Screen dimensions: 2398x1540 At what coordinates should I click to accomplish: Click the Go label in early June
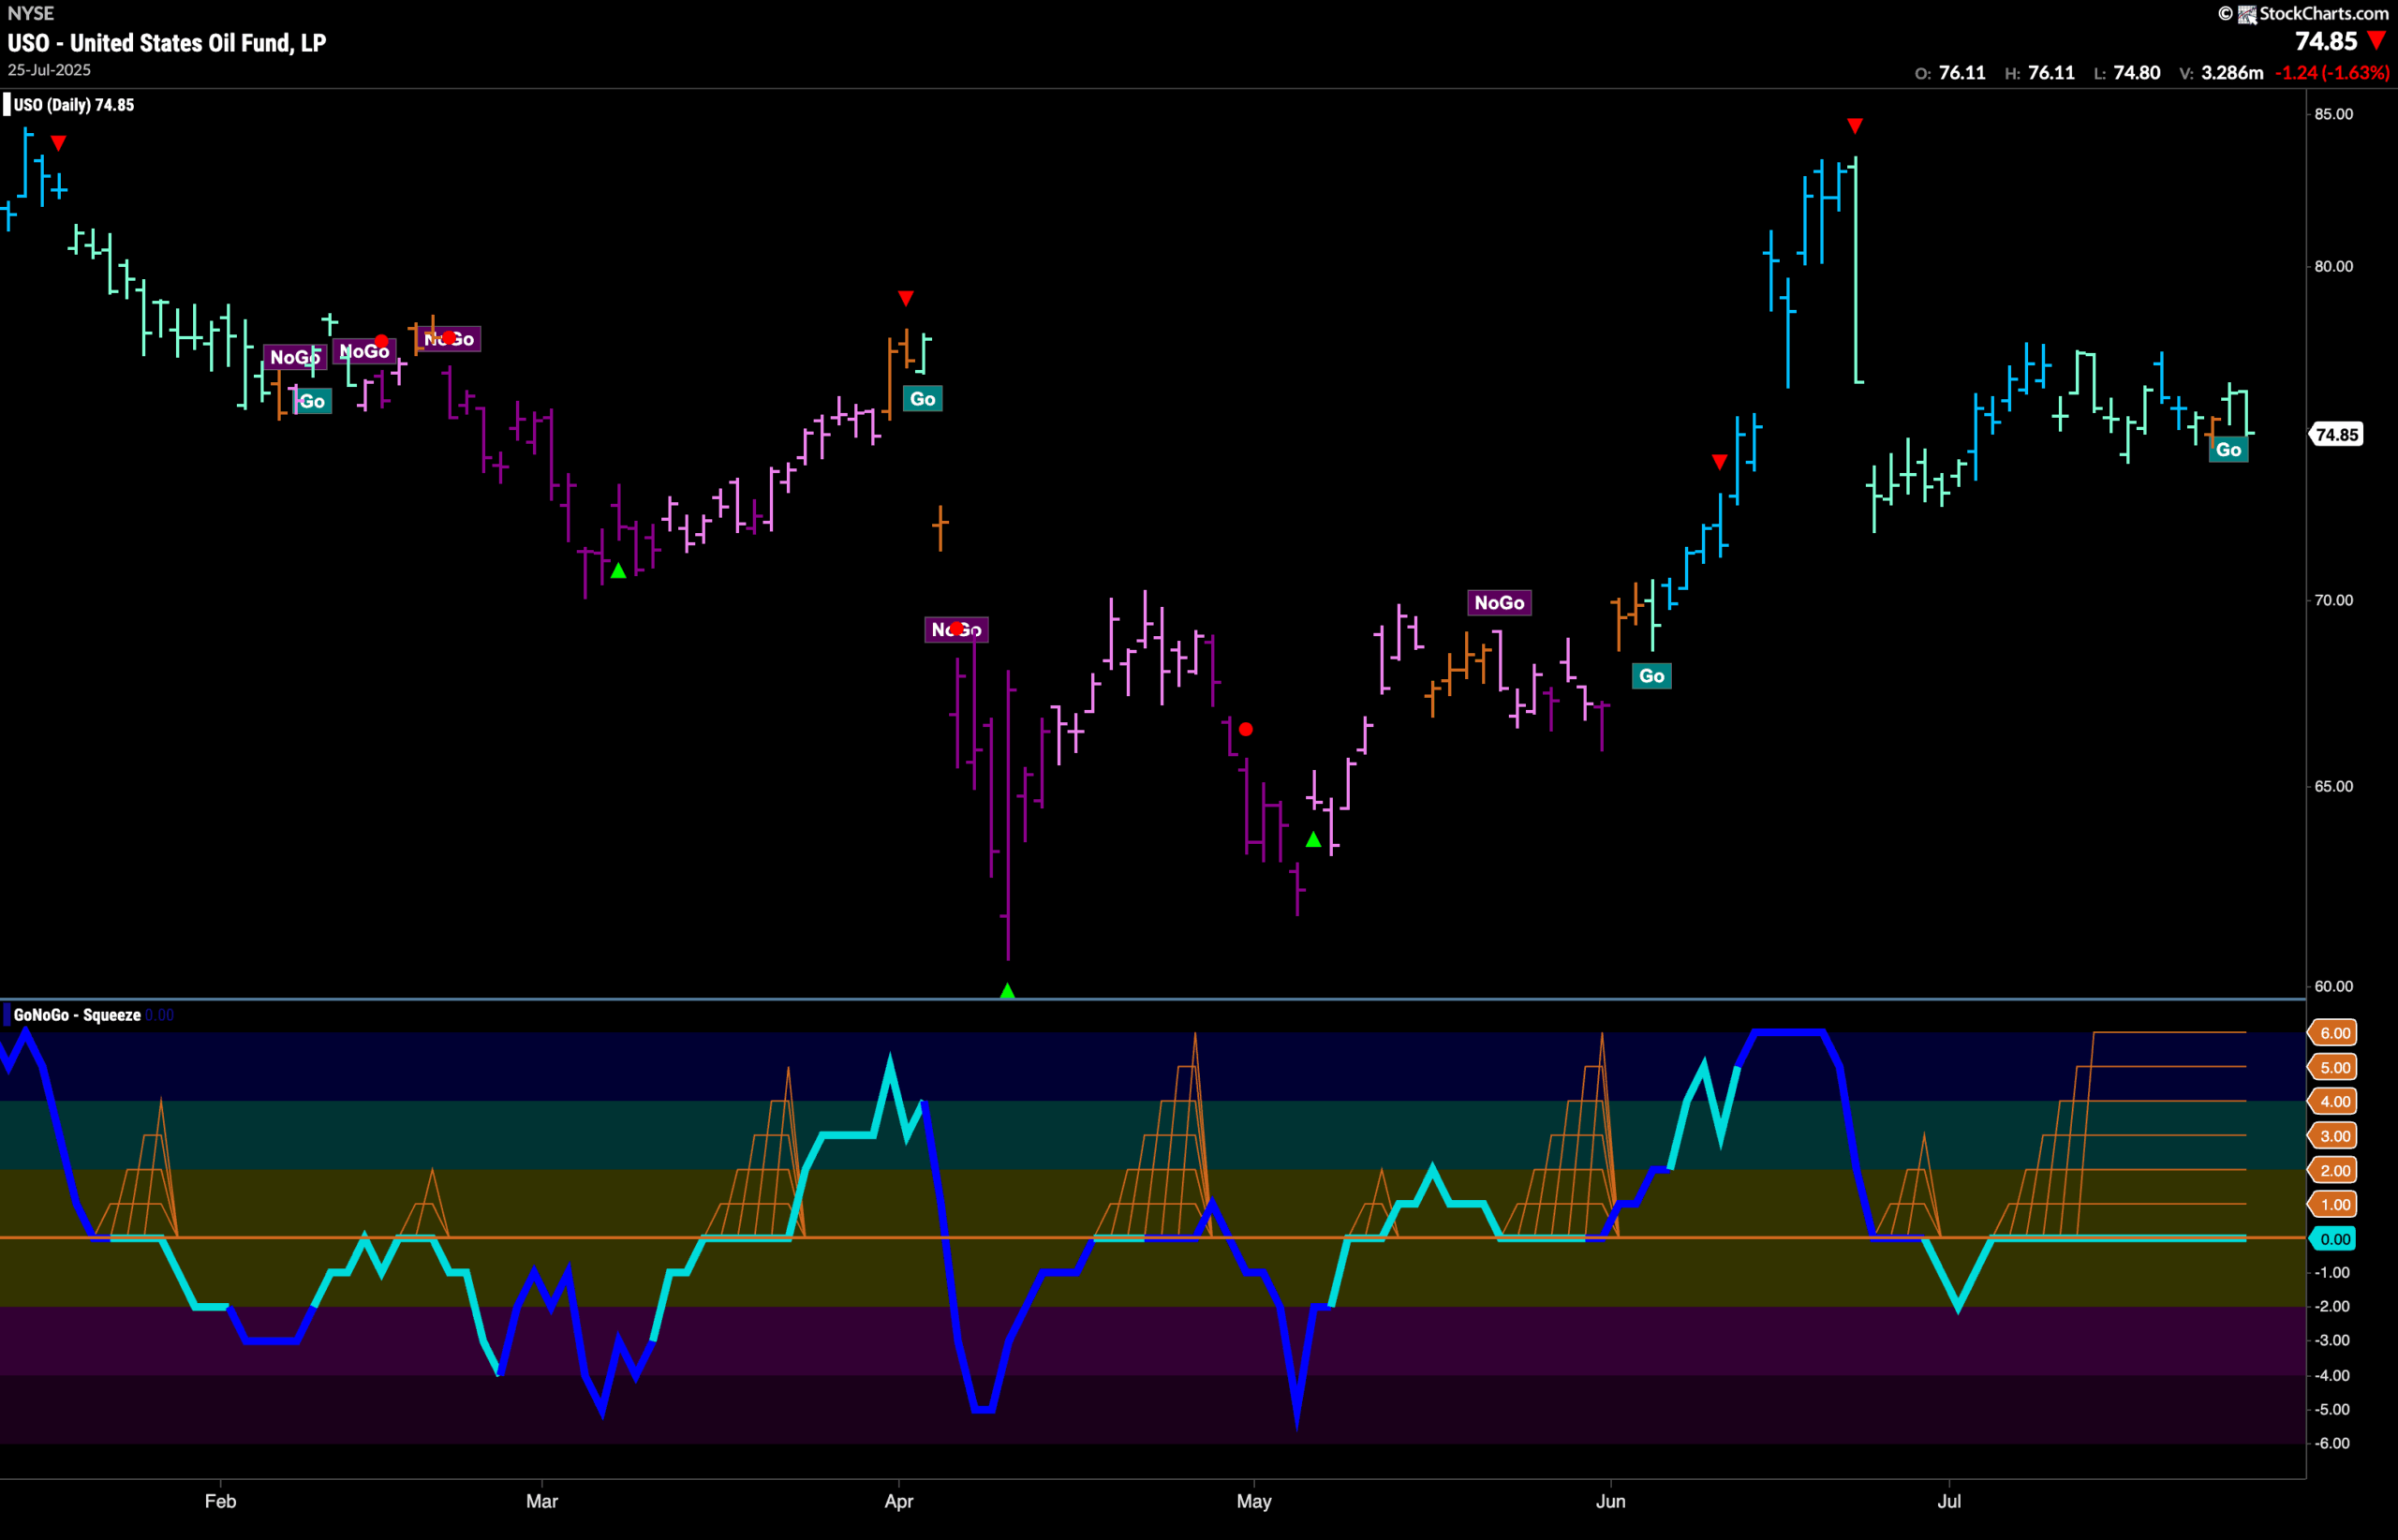click(x=1651, y=676)
